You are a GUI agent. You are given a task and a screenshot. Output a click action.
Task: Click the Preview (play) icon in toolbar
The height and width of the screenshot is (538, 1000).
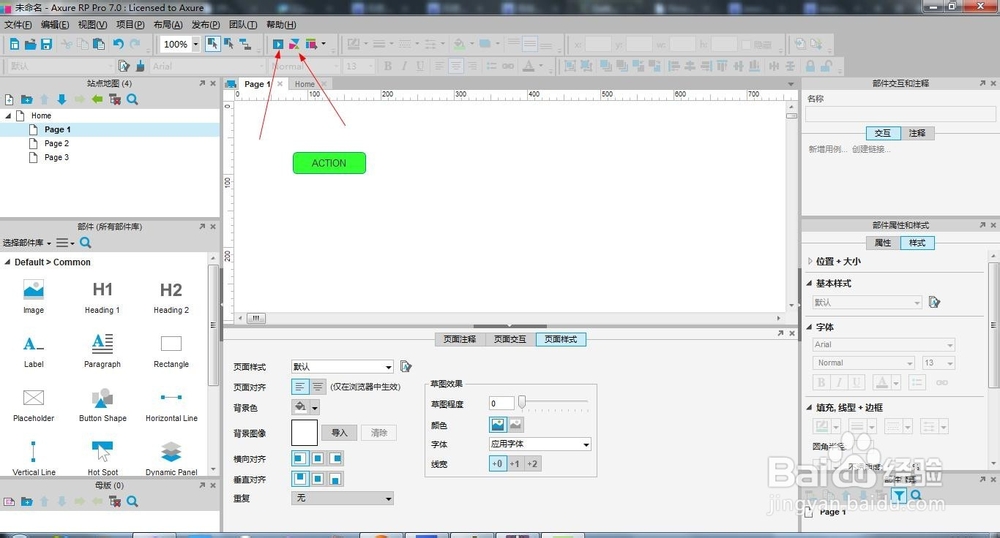click(278, 44)
